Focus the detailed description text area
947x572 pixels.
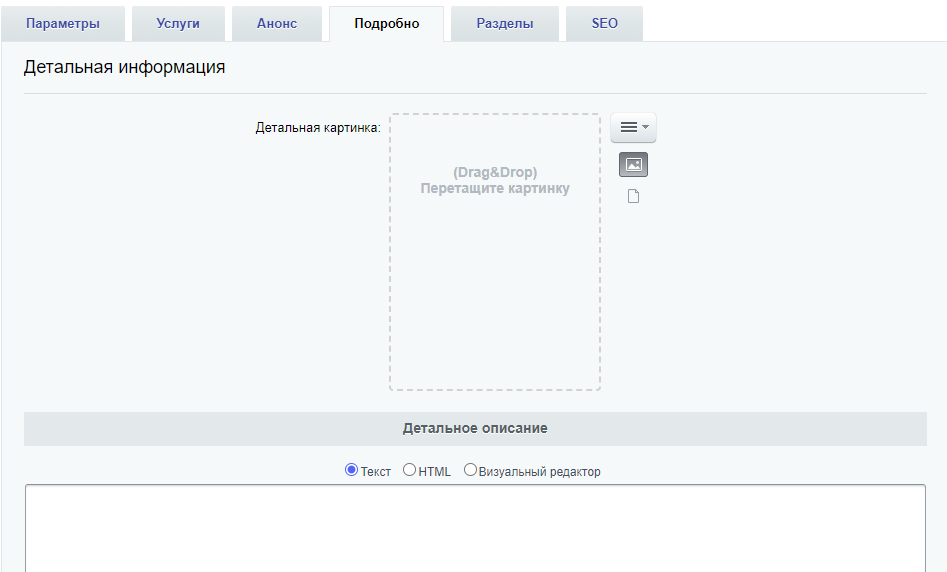coord(475,528)
